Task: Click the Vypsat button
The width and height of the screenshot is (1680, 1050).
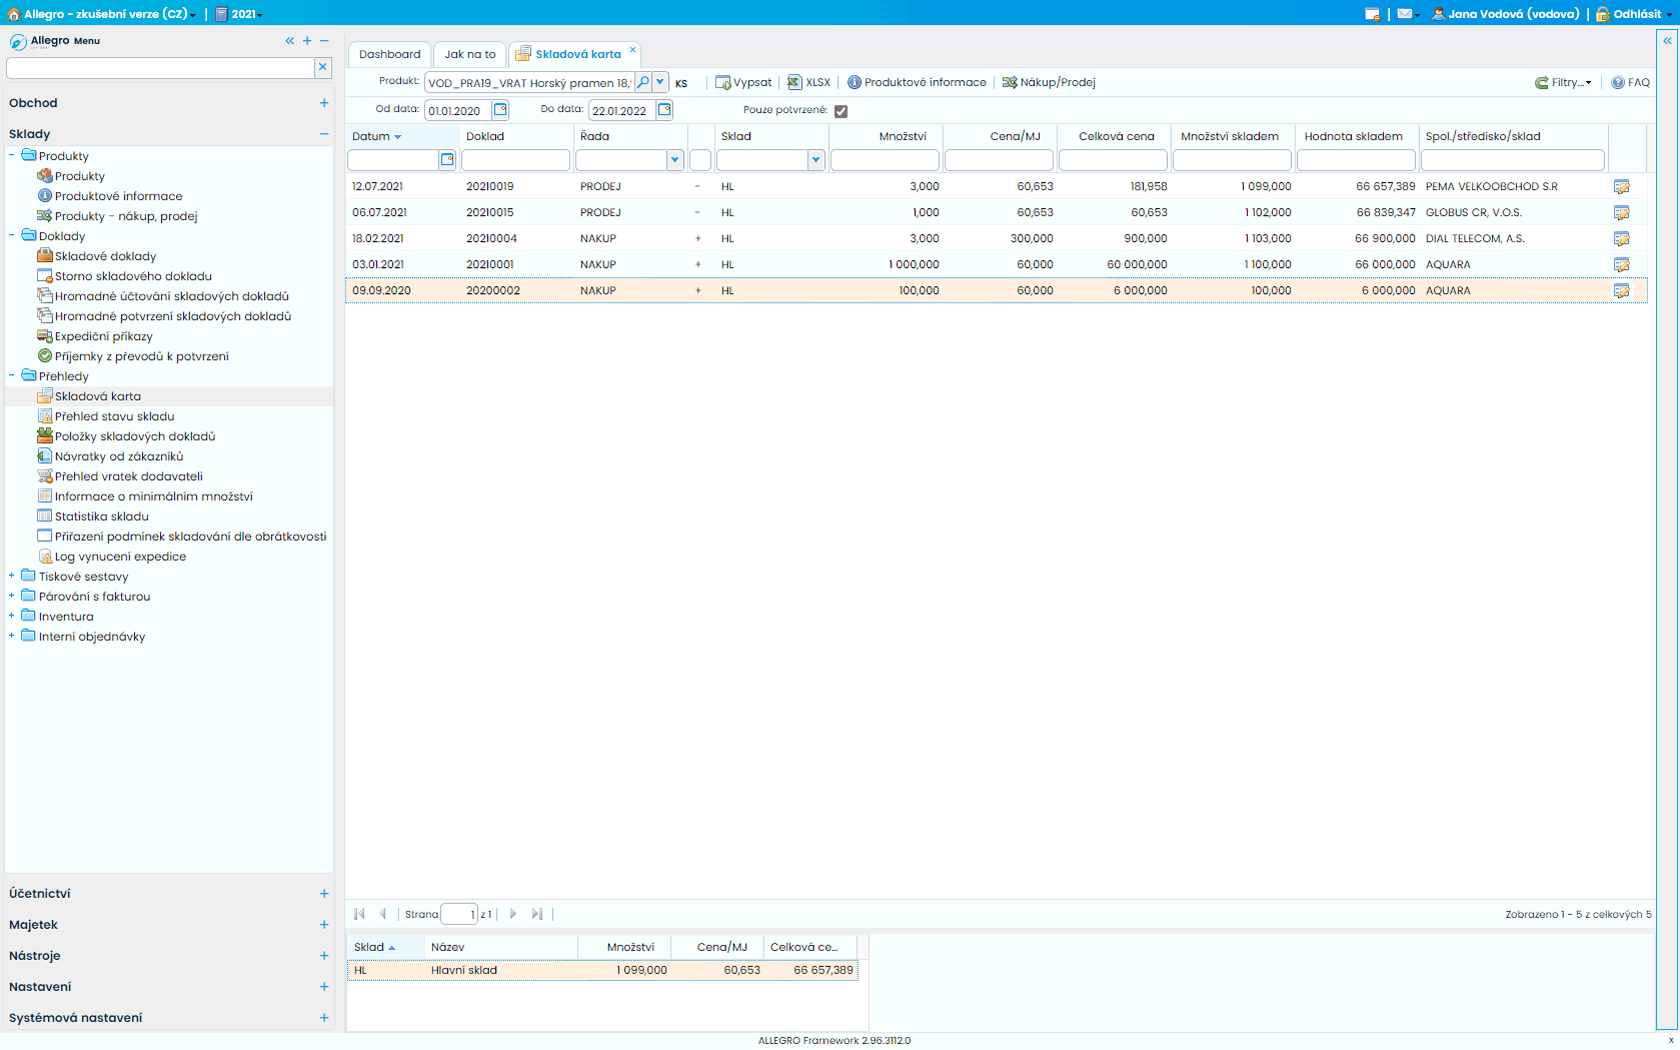Action: pyautogui.click(x=743, y=82)
